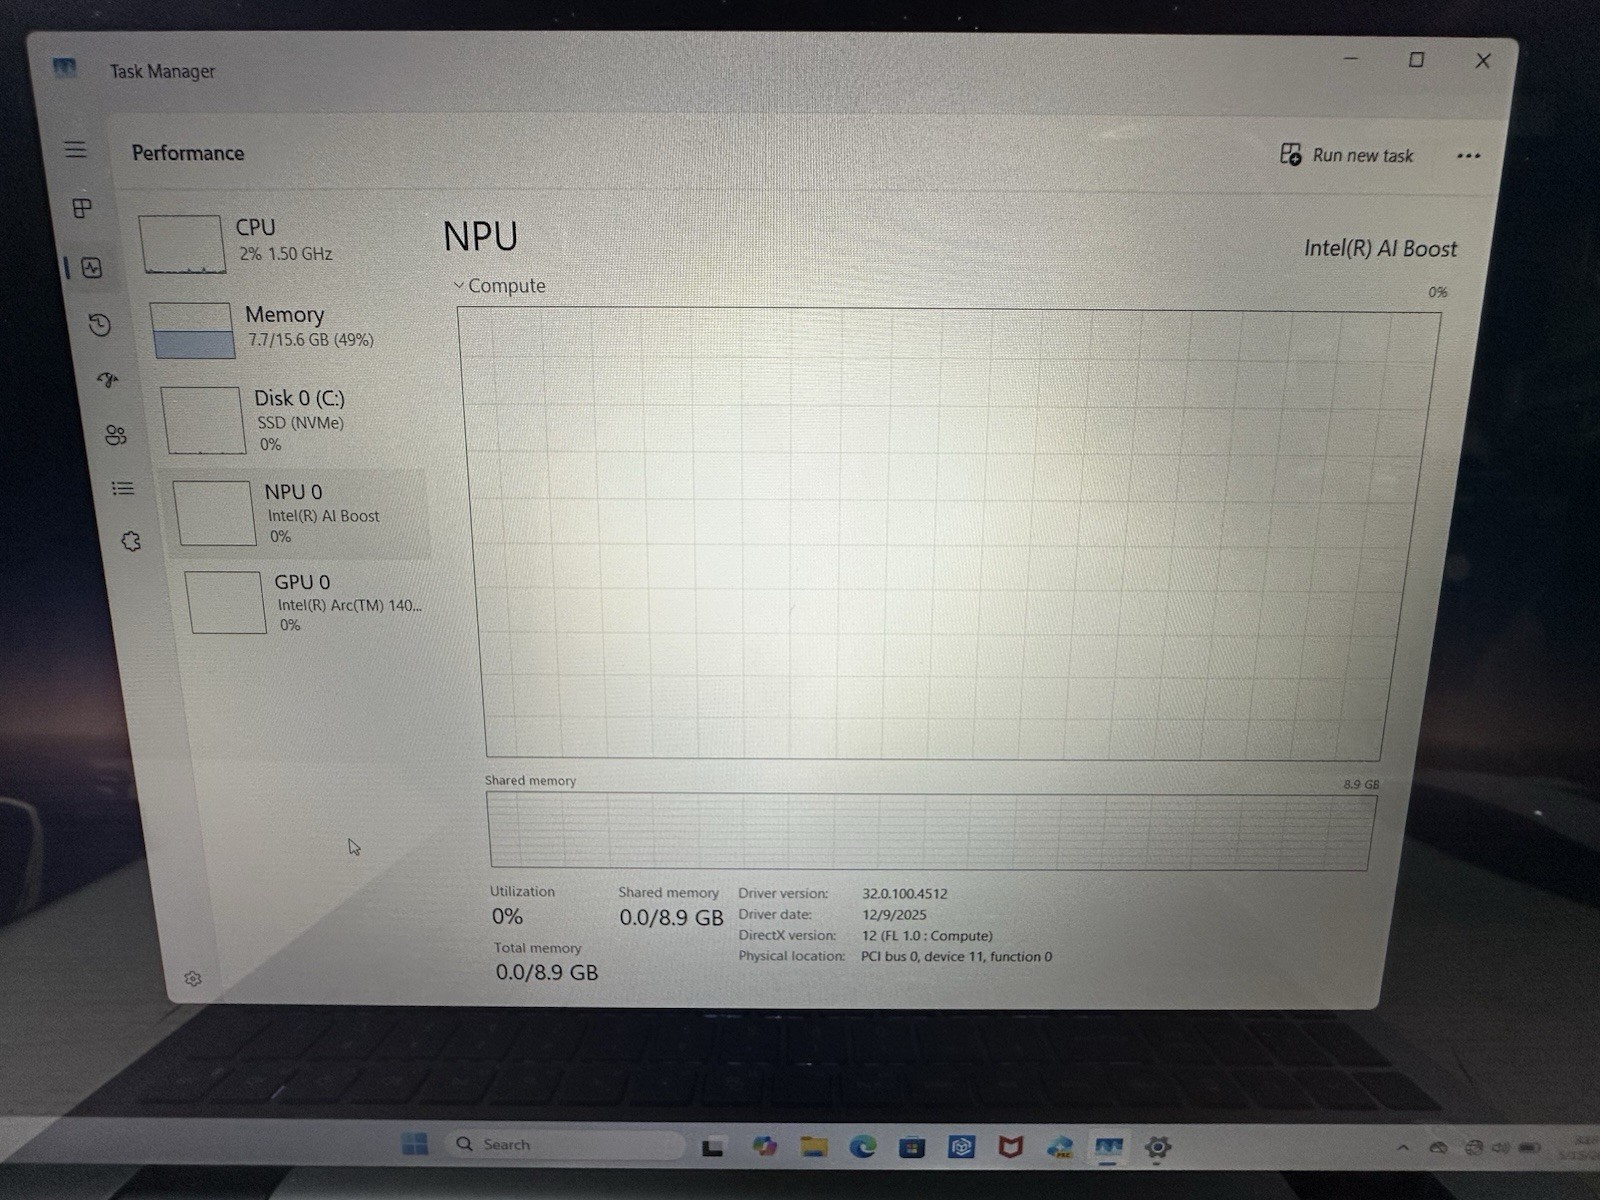This screenshot has width=1600, height=1200.
Task: Open the Startup apps sidebar icon
Action: click(107, 379)
